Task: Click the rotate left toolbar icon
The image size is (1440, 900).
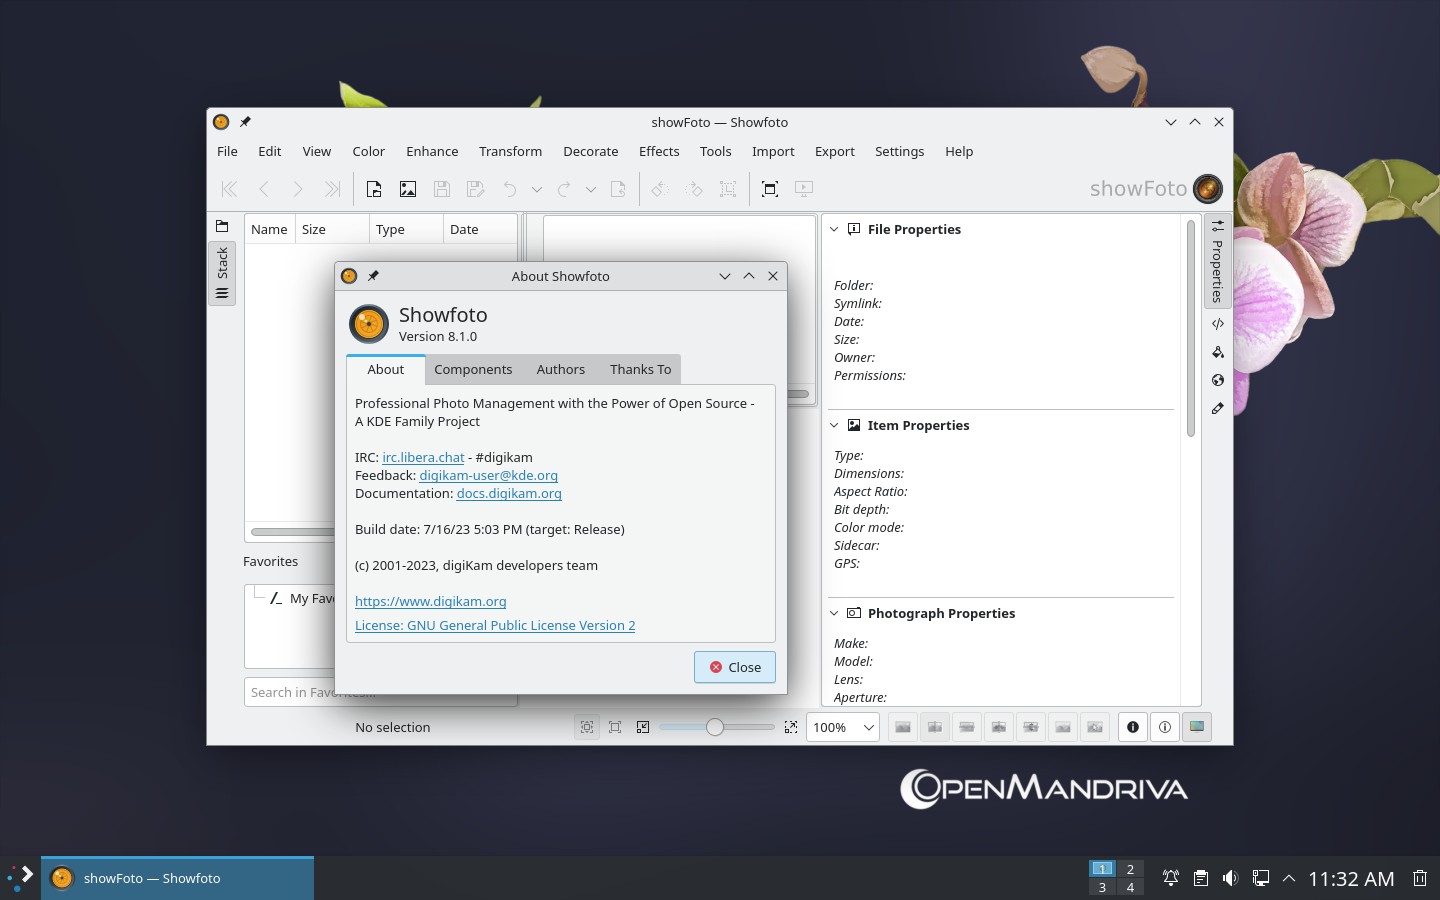Action: point(660,189)
